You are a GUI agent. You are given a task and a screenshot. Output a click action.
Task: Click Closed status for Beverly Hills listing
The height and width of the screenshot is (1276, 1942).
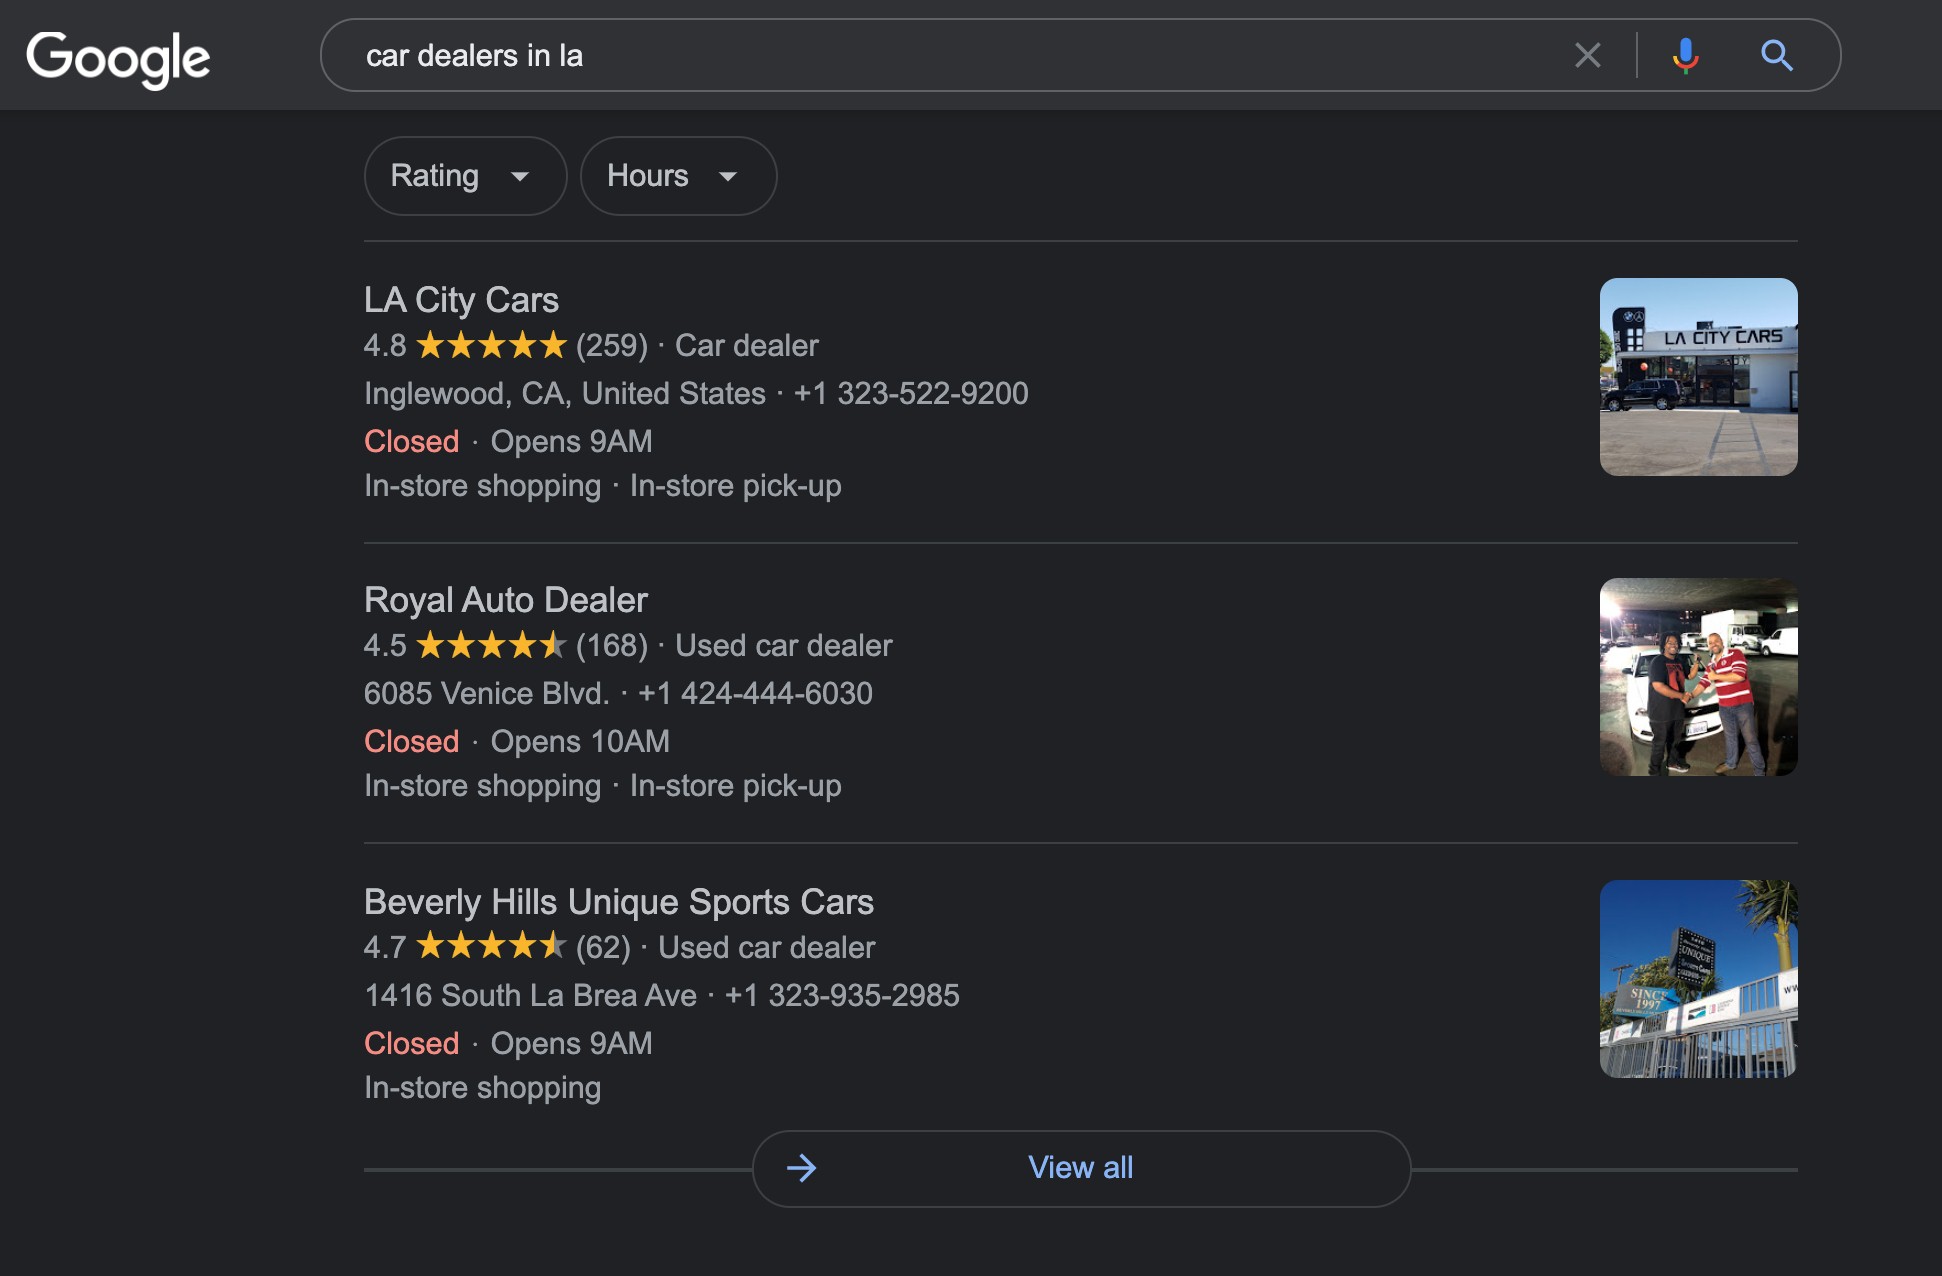(412, 1044)
